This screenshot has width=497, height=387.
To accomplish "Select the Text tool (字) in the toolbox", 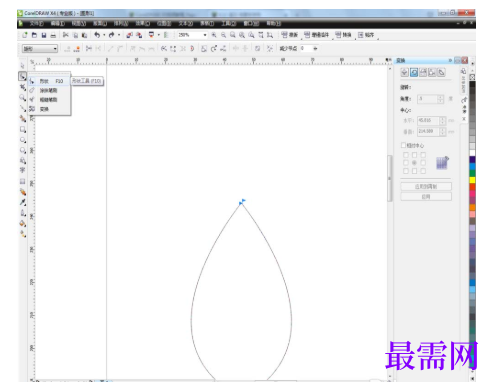I will coord(22,170).
